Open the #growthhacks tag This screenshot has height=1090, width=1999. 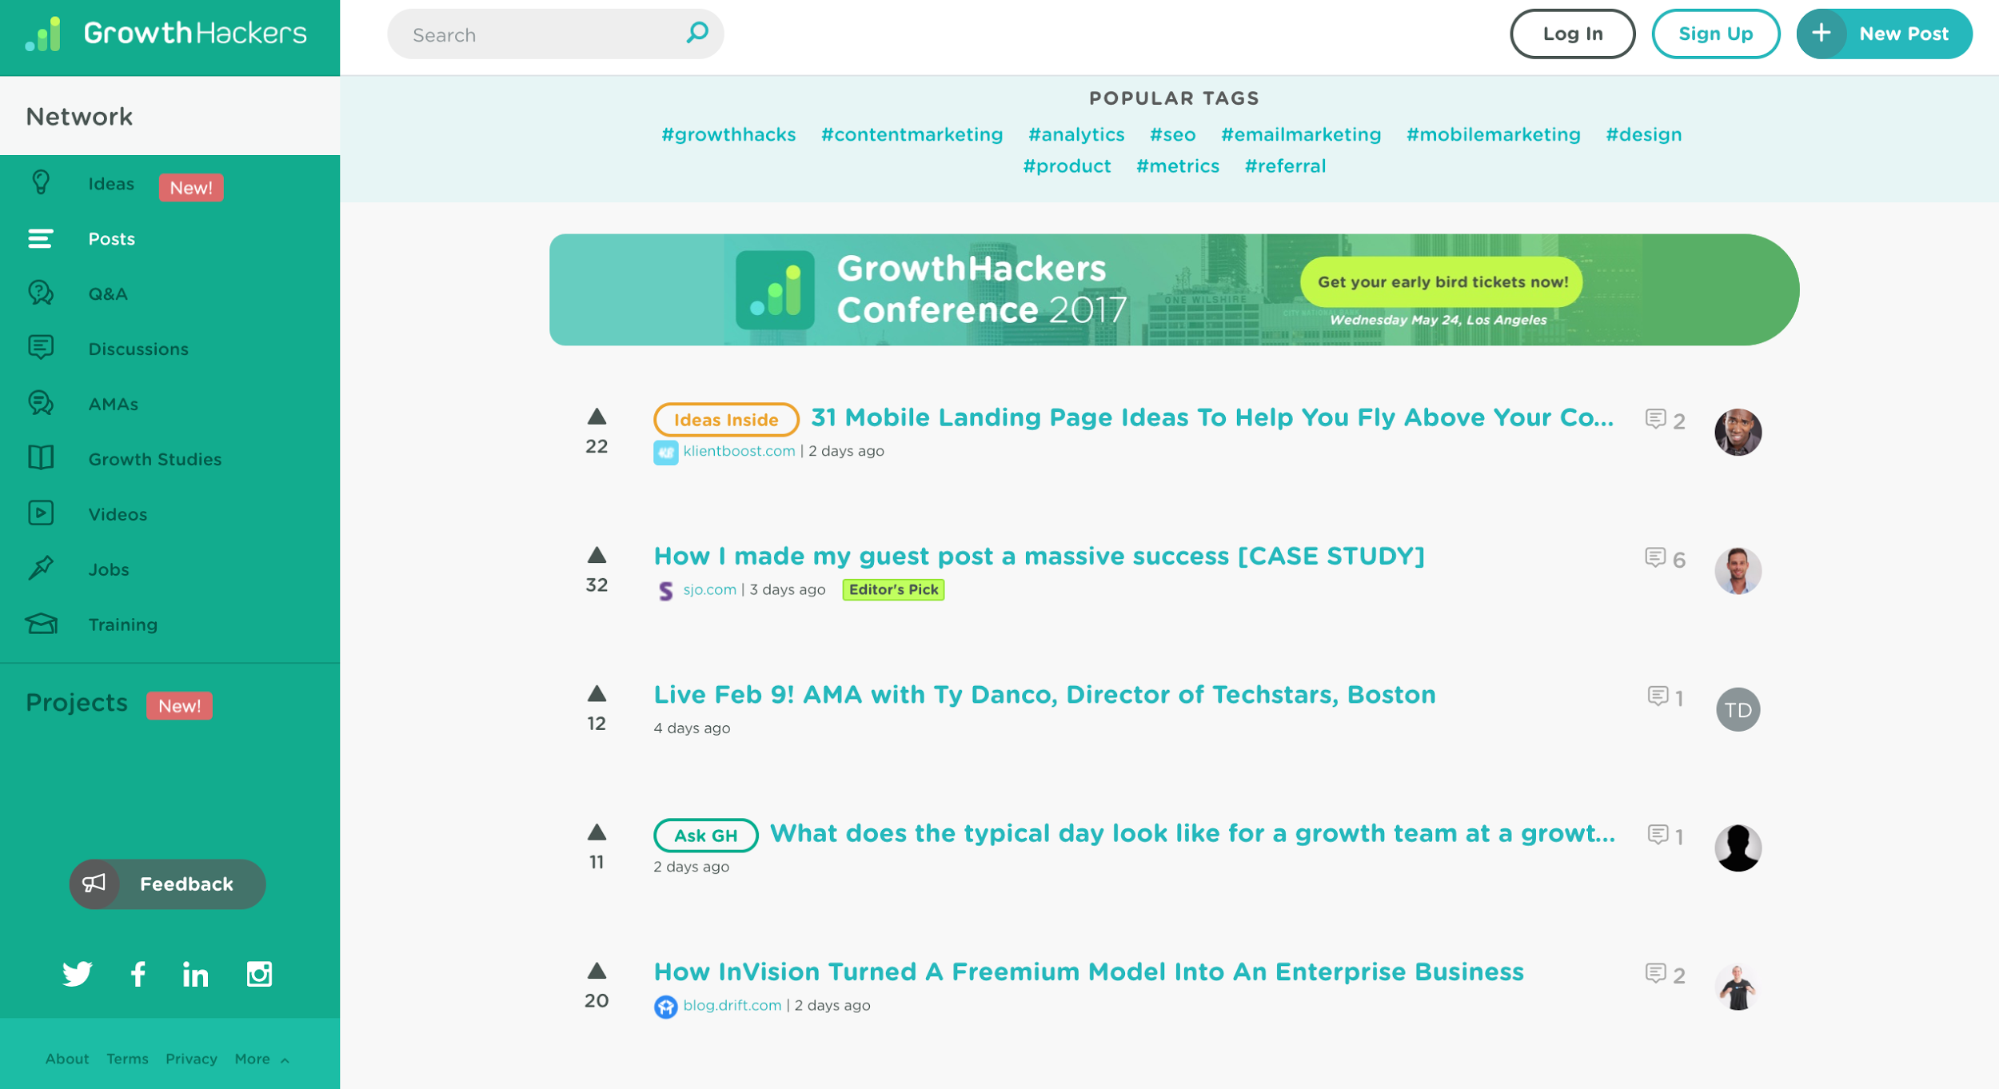[x=728, y=134]
